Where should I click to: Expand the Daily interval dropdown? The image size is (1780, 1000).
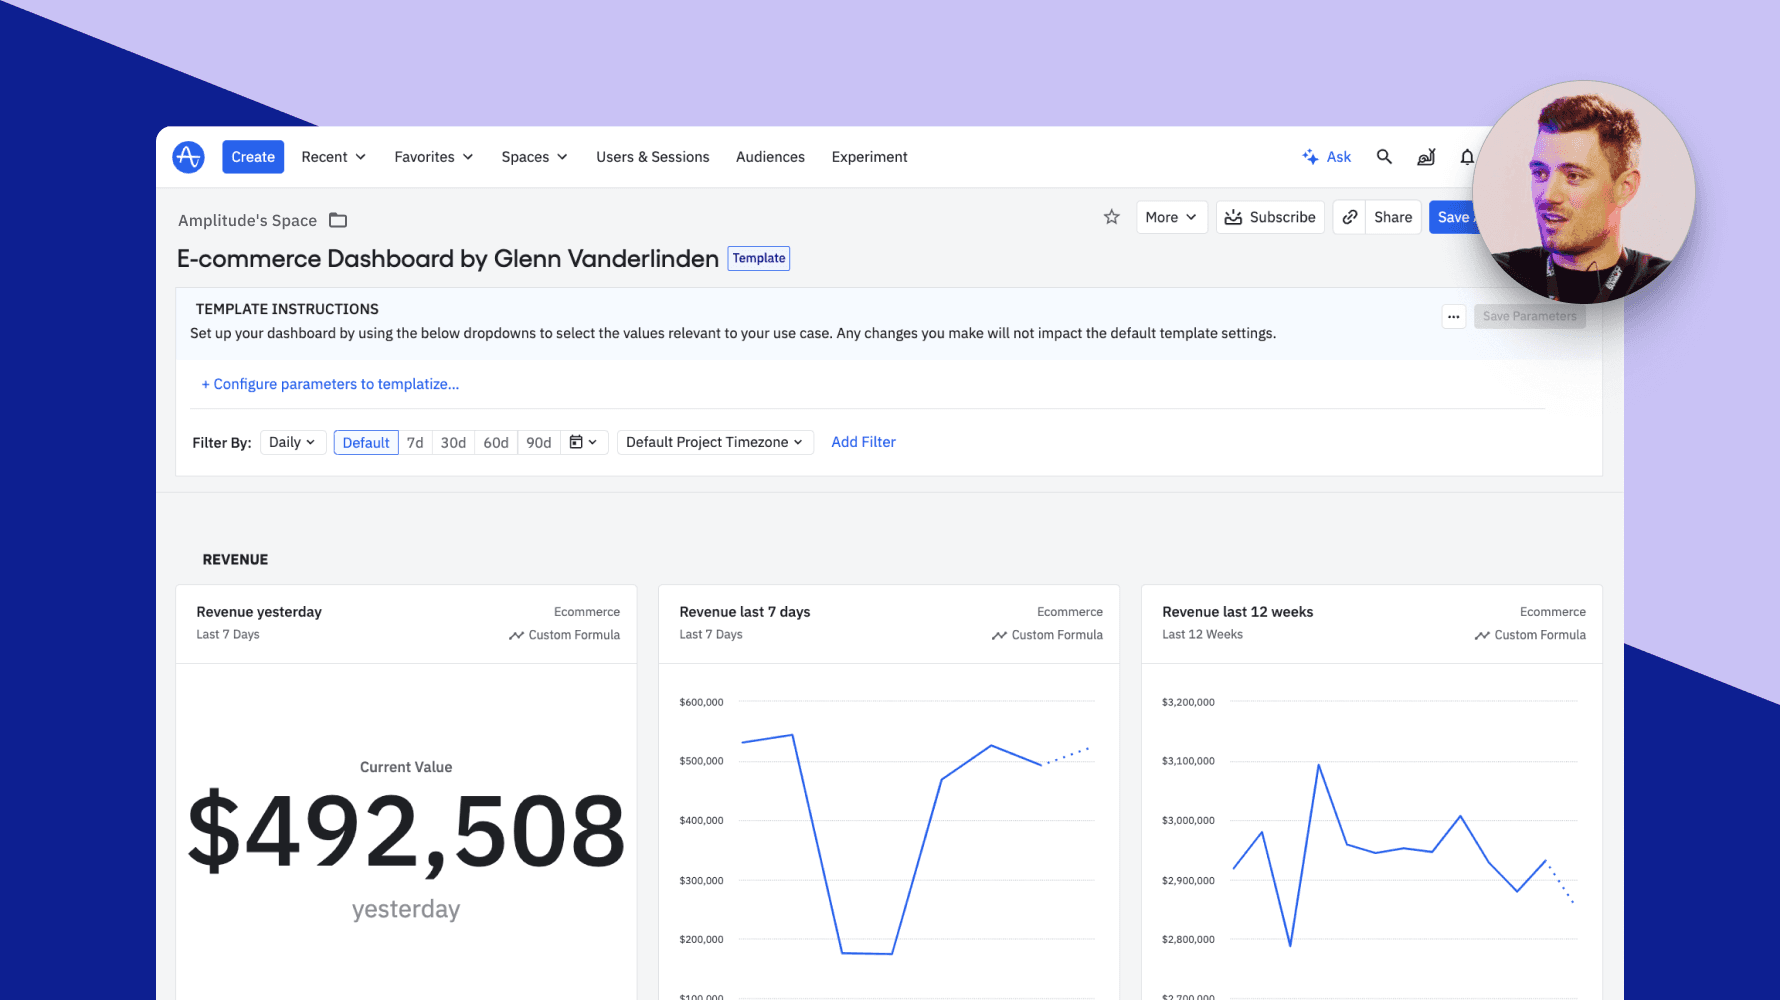tap(292, 442)
